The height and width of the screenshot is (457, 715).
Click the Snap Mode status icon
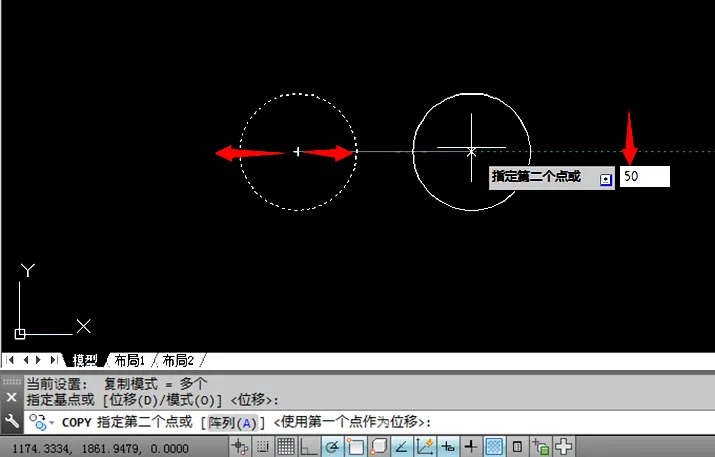tap(264, 447)
